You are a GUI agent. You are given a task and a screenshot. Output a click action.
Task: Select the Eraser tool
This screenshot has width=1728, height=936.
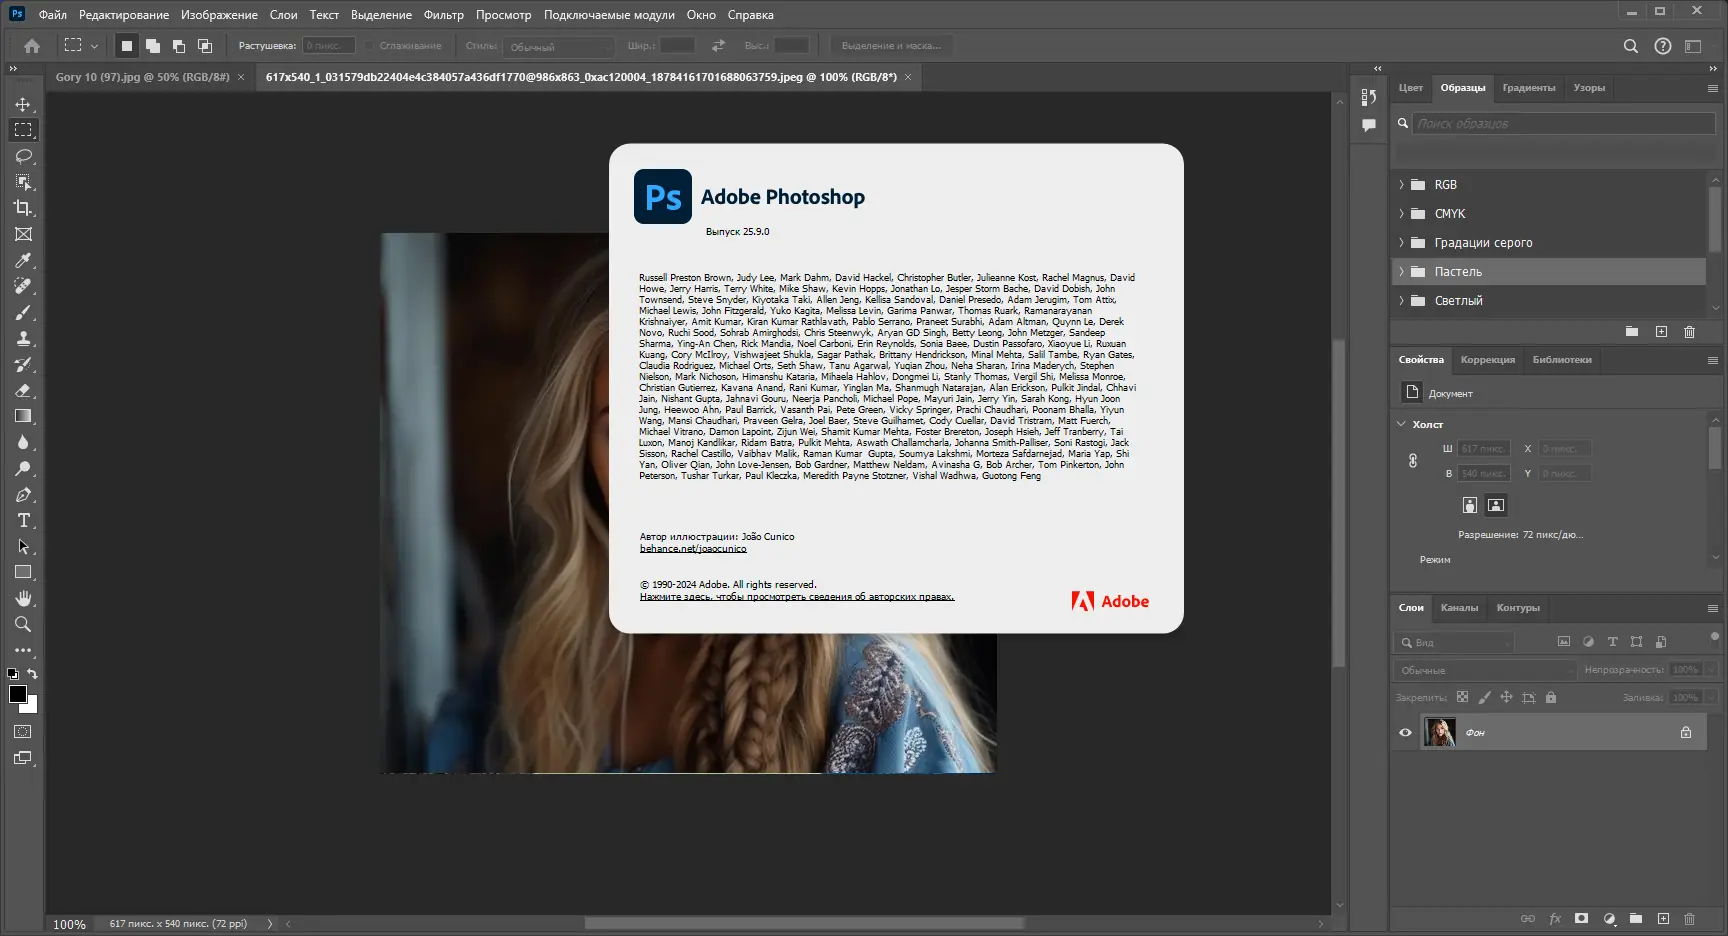23,390
